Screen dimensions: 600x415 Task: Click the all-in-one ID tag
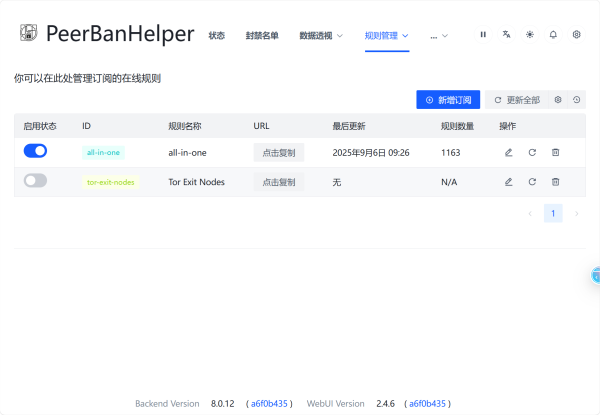point(103,153)
